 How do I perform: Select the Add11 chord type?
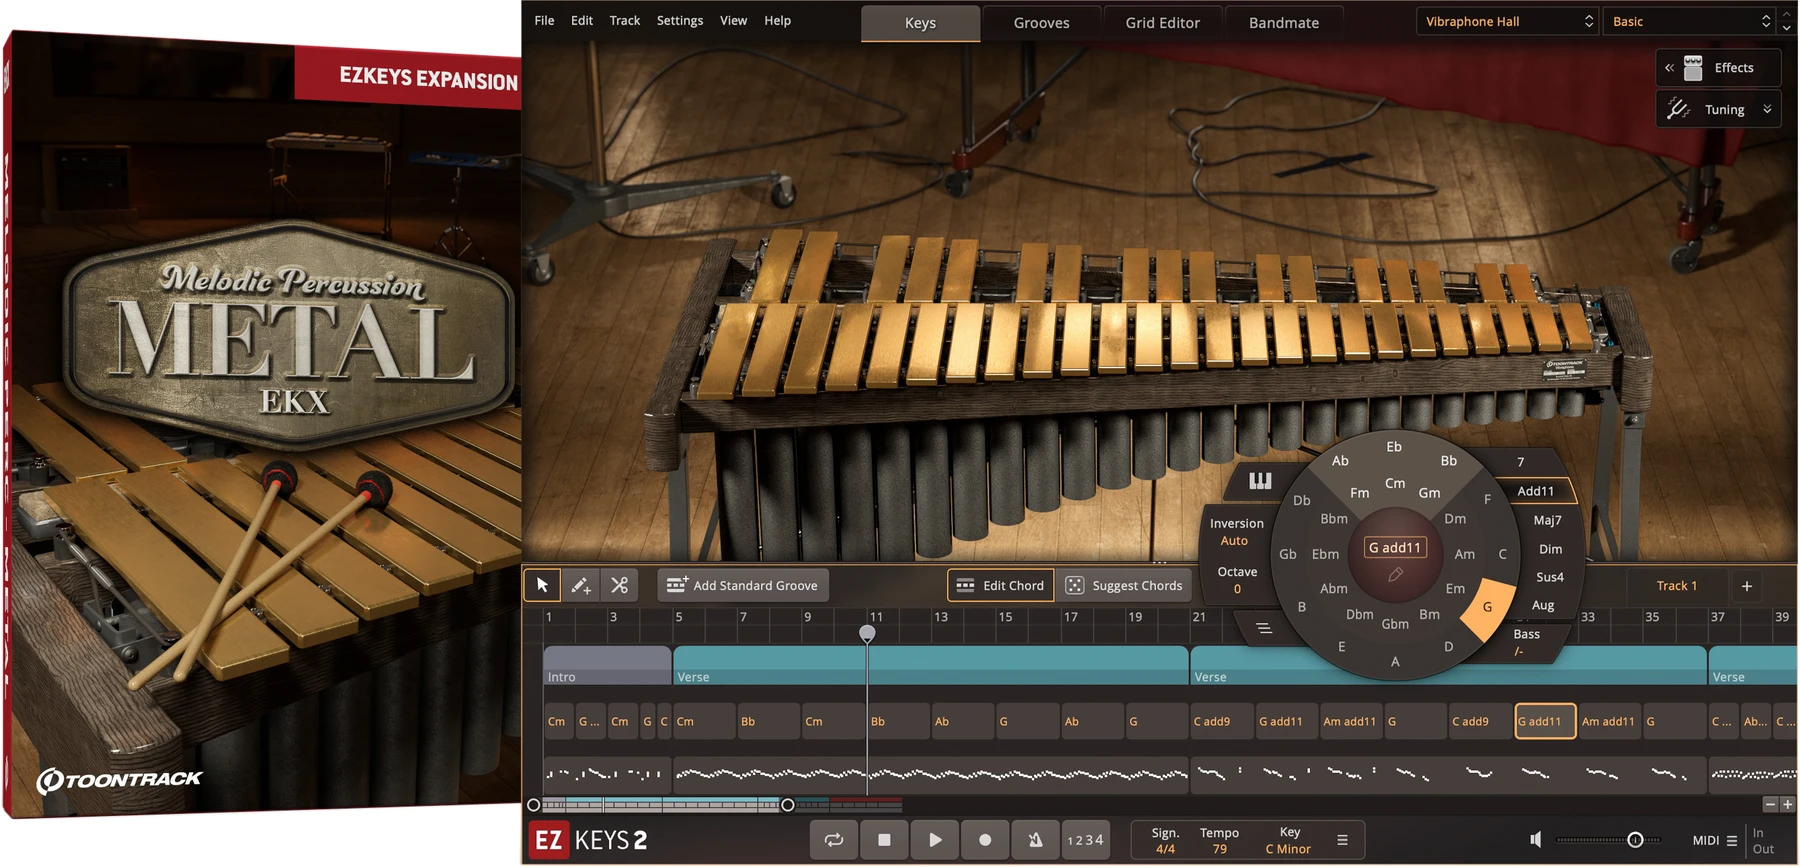pos(1536,491)
